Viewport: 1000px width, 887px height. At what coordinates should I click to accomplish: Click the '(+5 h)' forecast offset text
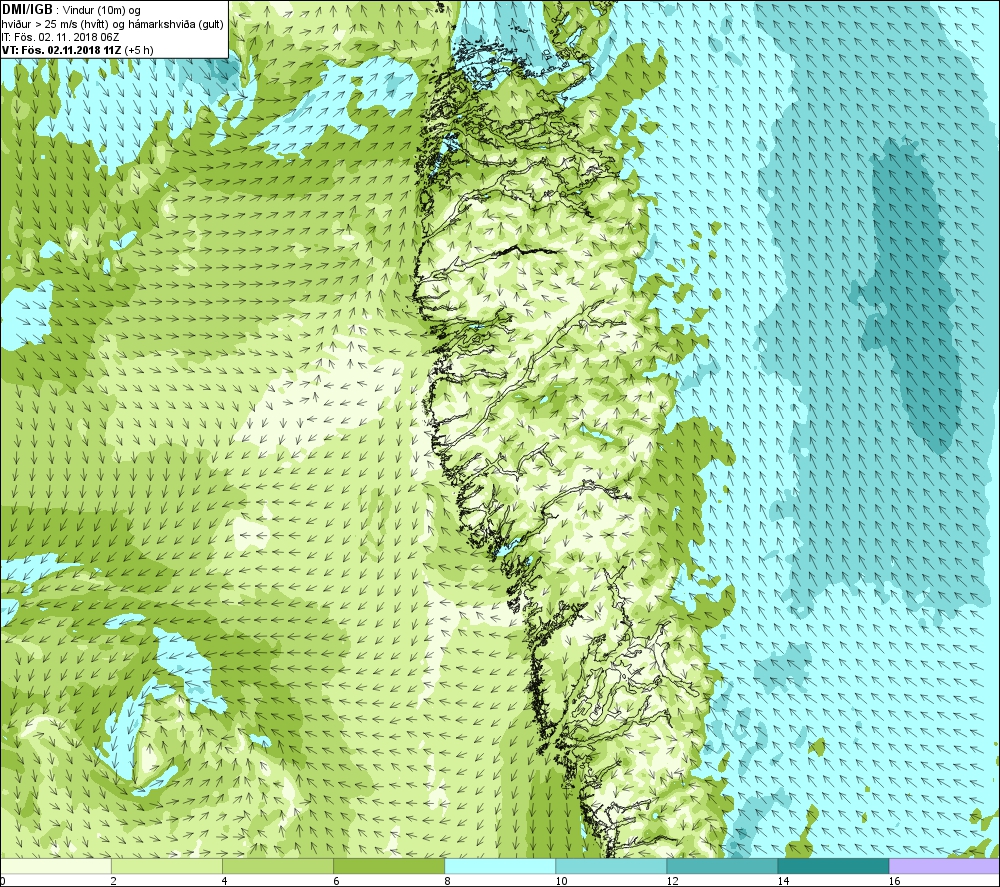[x=138, y=50]
